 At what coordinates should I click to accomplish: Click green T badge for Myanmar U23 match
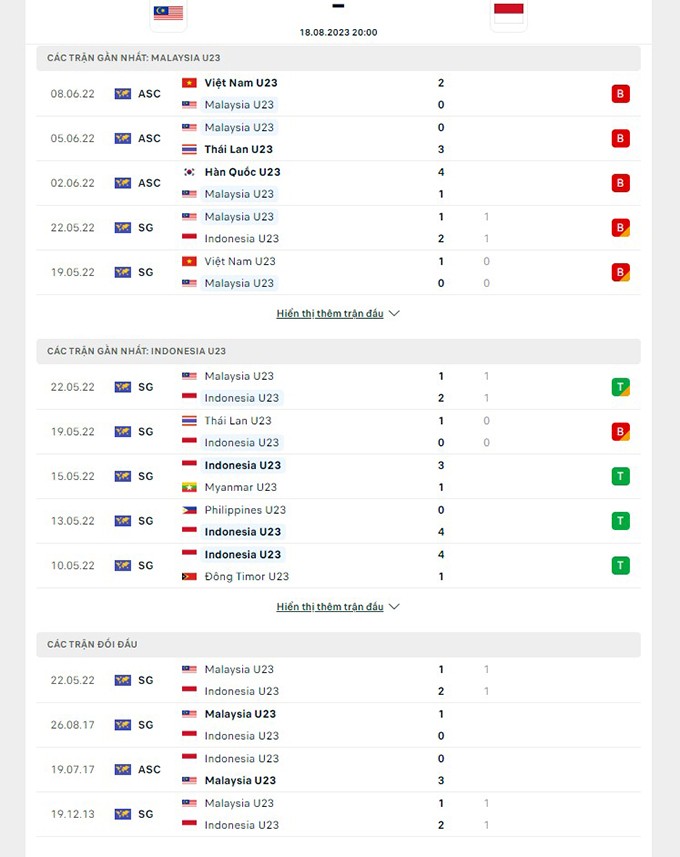pos(621,476)
